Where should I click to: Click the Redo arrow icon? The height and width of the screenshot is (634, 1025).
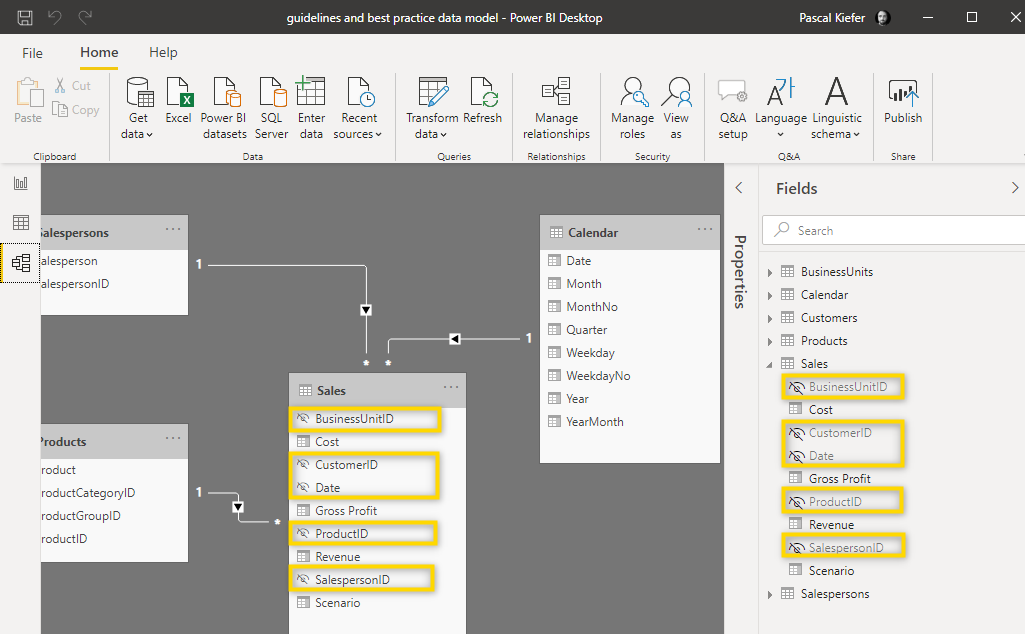85,17
